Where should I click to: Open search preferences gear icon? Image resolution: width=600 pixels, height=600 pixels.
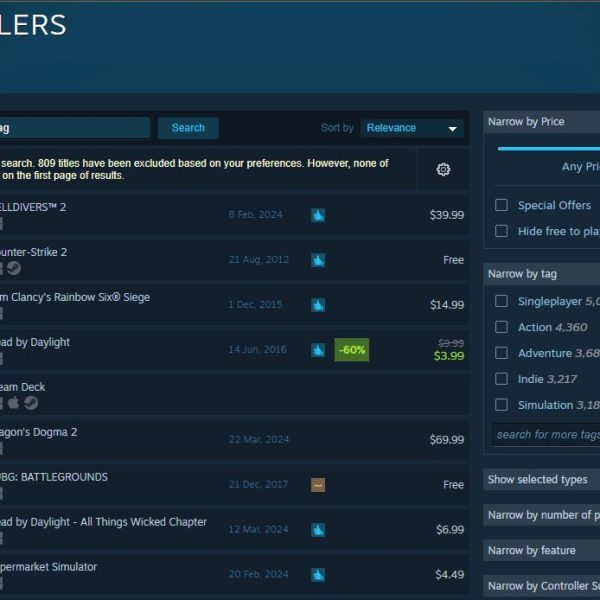click(x=443, y=169)
